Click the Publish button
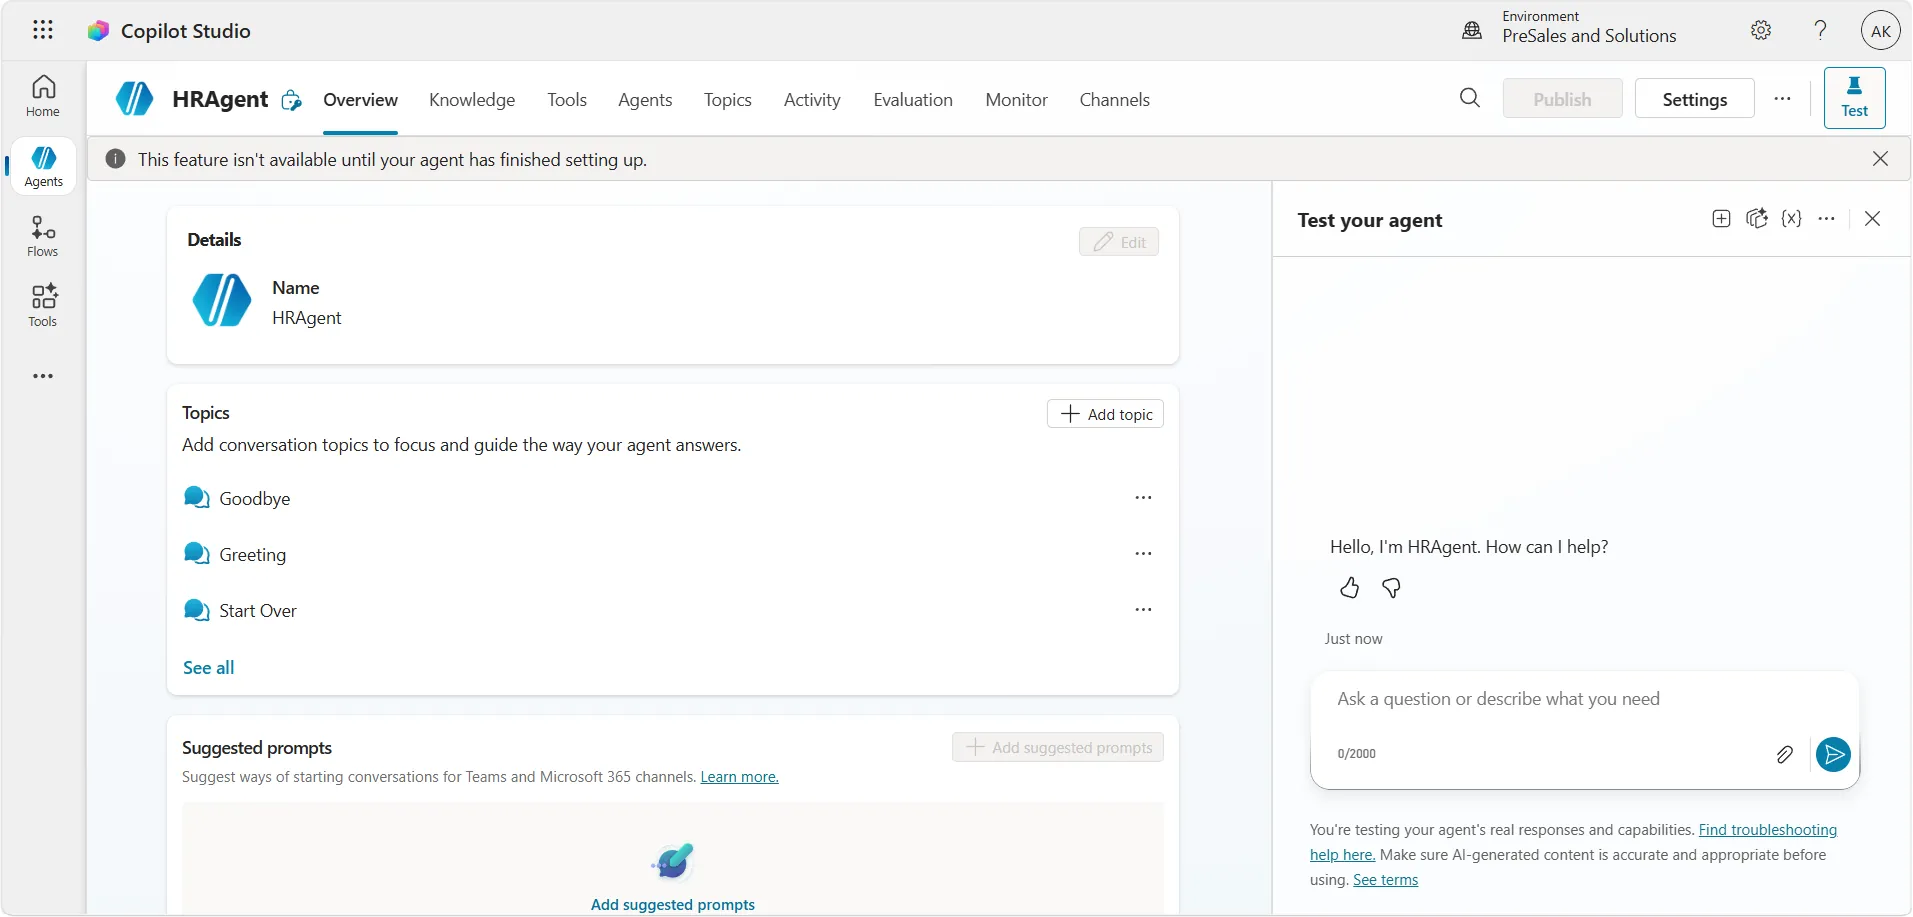This screenshot has height=917, width=1913. (x=1562, y=99)
